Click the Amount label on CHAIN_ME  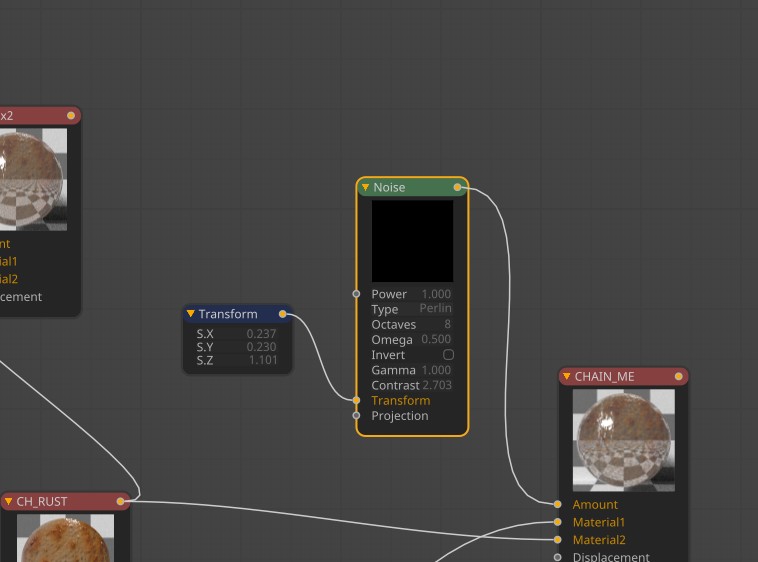coord(595,504)
